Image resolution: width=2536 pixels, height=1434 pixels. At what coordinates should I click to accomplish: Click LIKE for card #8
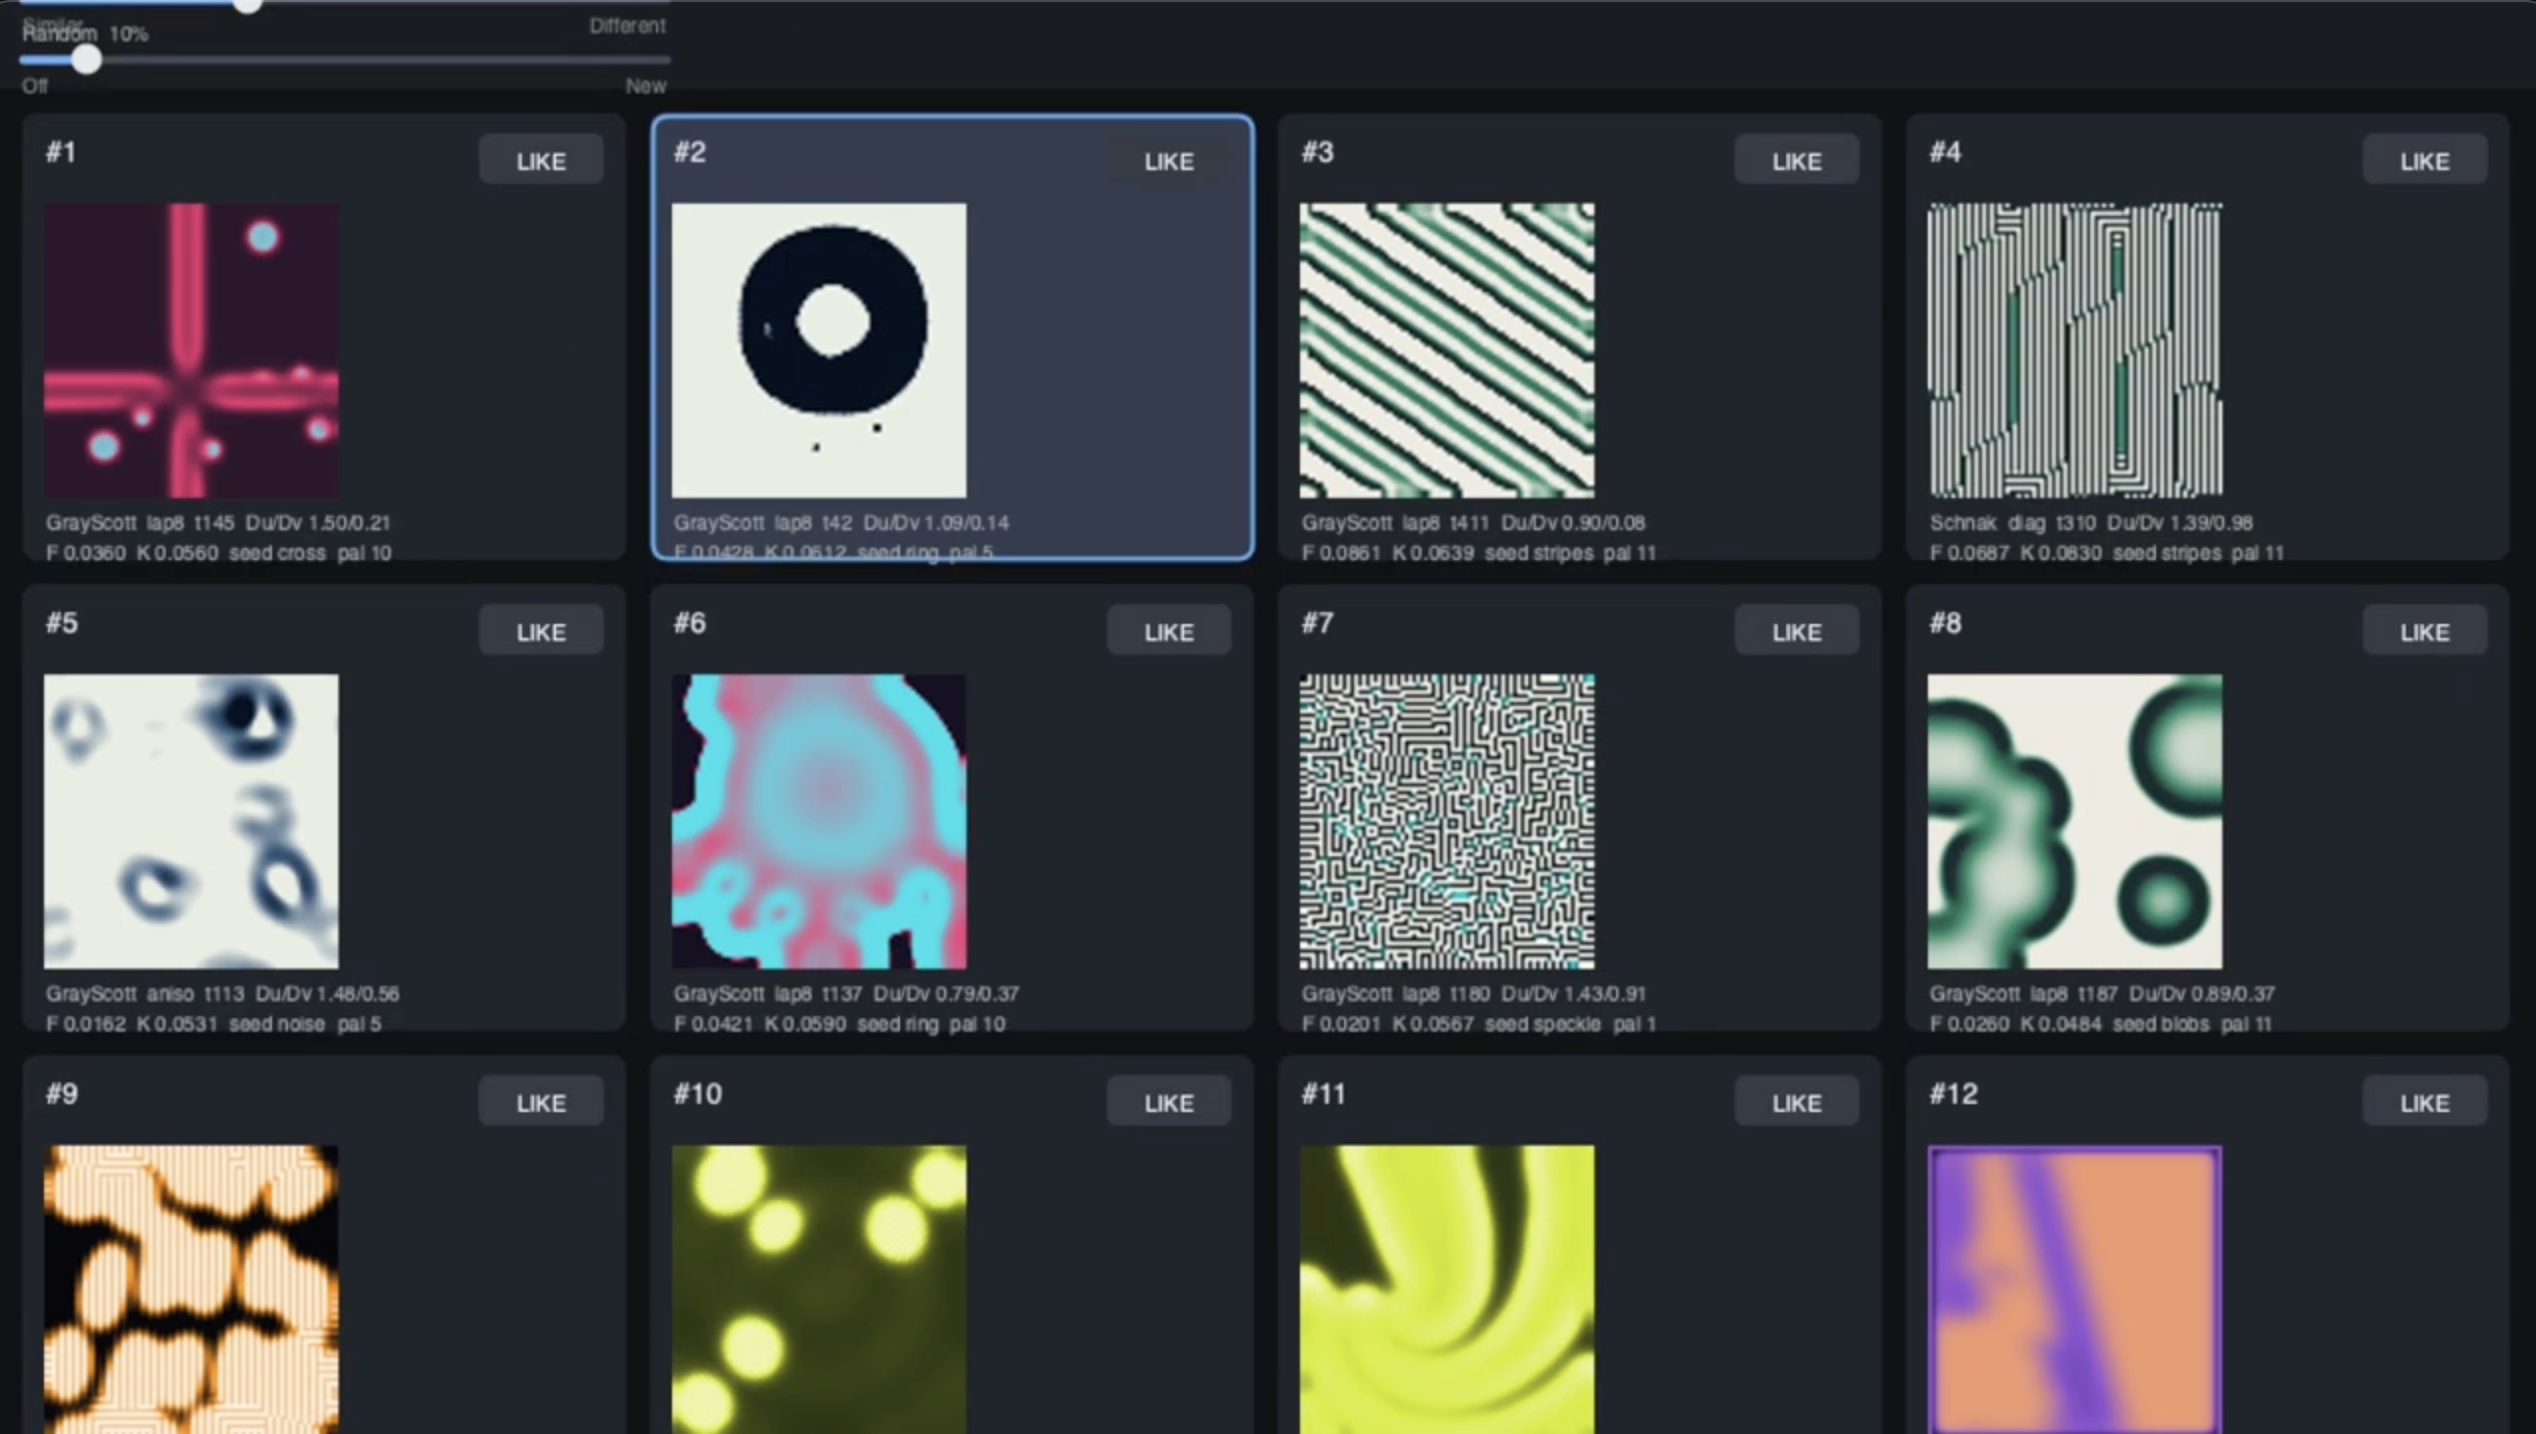click(2424, 631)
